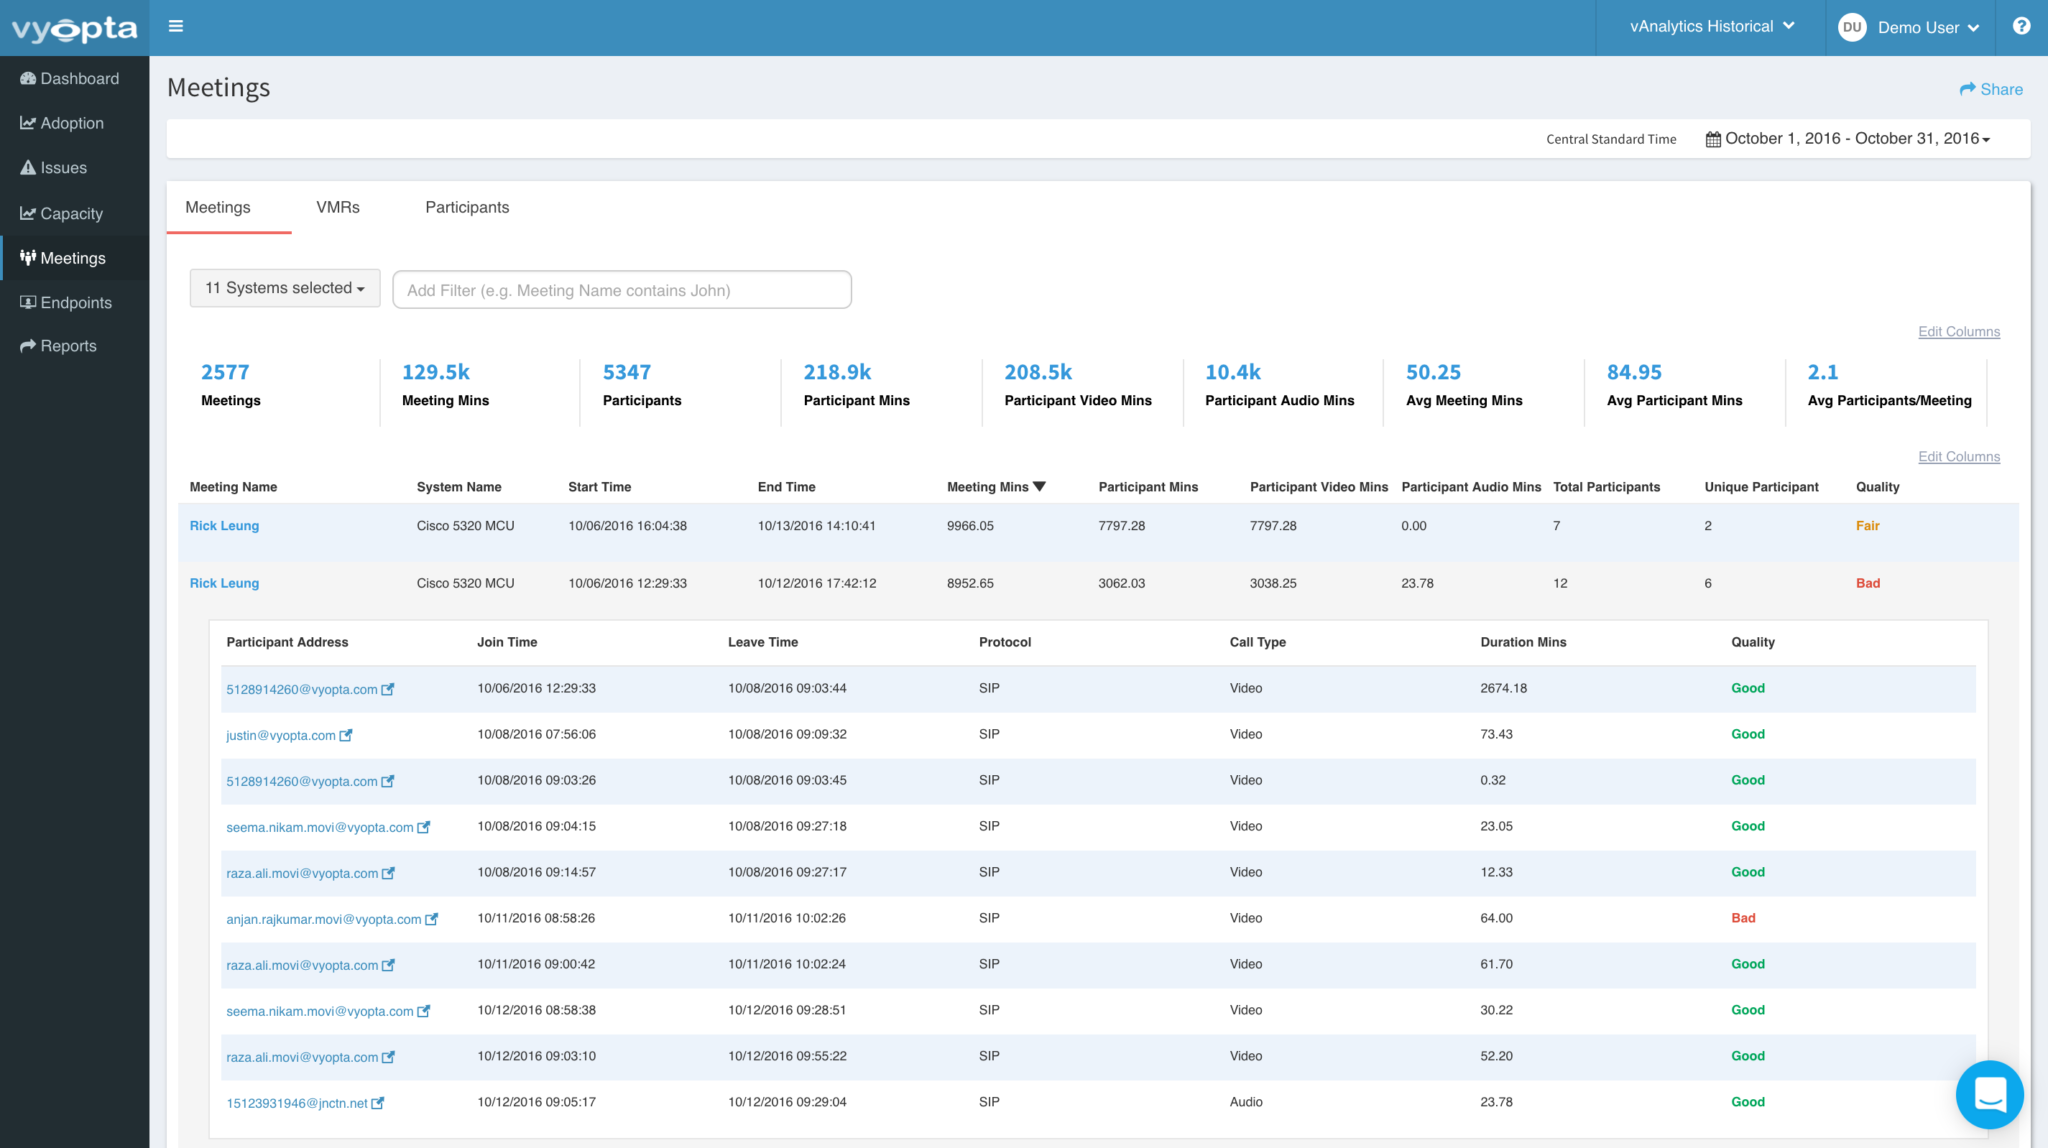
Task: Sort by Start Time column header
Action: (x=599, y=487)
